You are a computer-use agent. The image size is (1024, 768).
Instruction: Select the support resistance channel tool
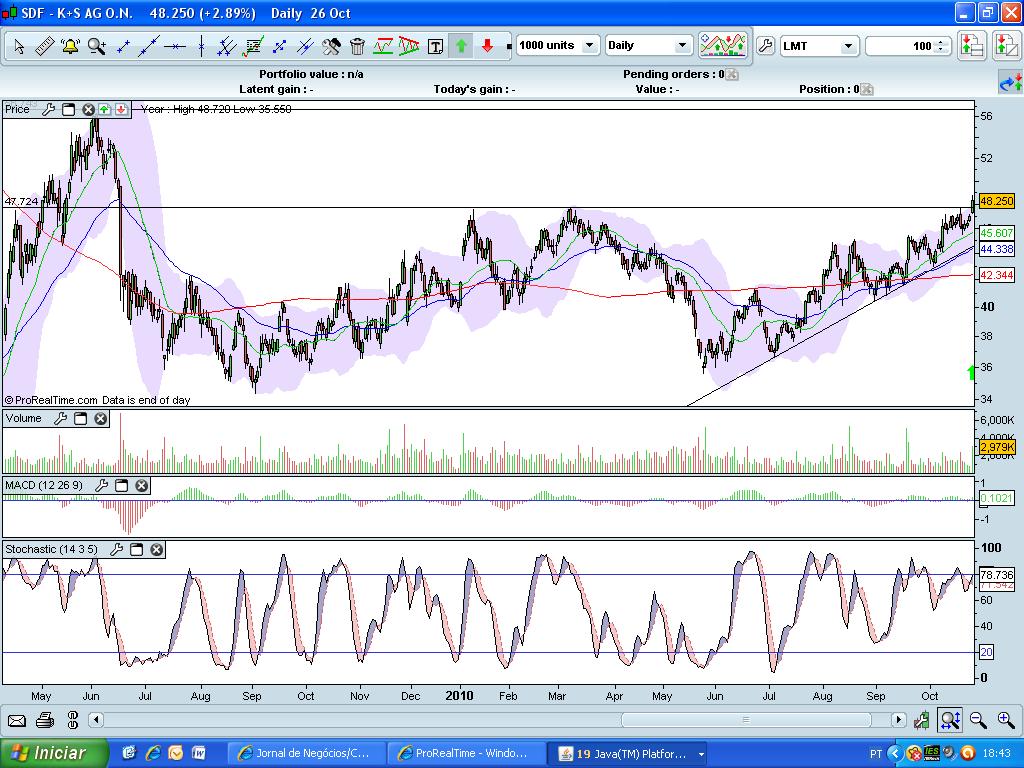tap(383, 46)
